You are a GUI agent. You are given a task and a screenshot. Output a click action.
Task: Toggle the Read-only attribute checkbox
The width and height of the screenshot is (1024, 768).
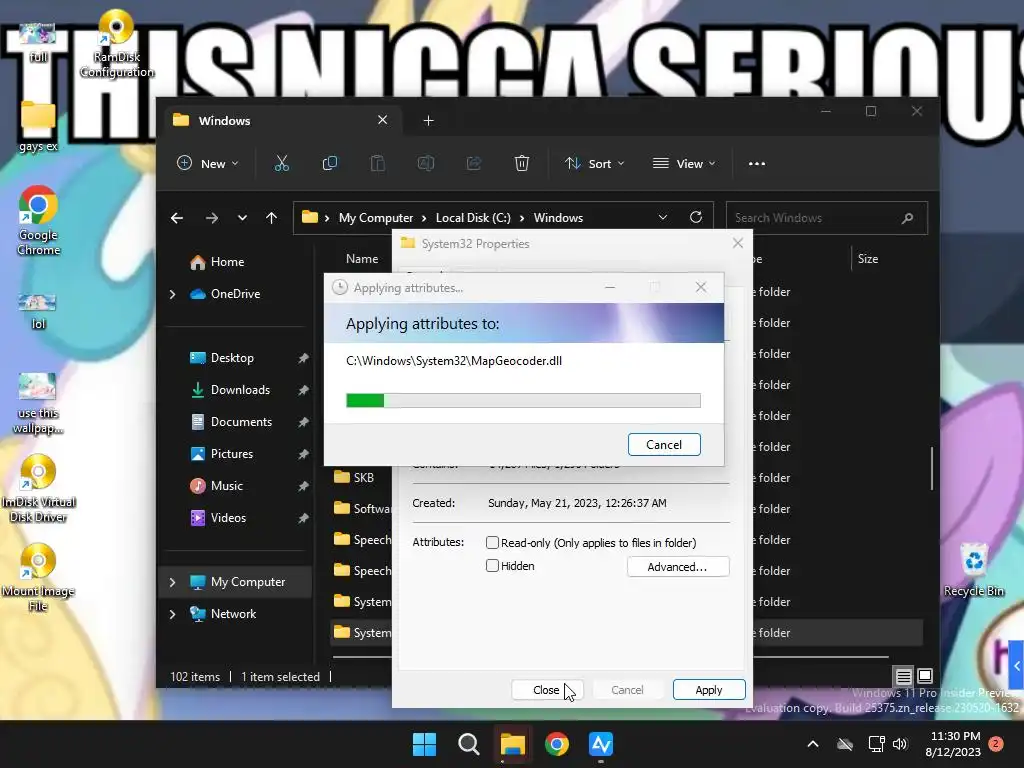[x=492, y=543]
